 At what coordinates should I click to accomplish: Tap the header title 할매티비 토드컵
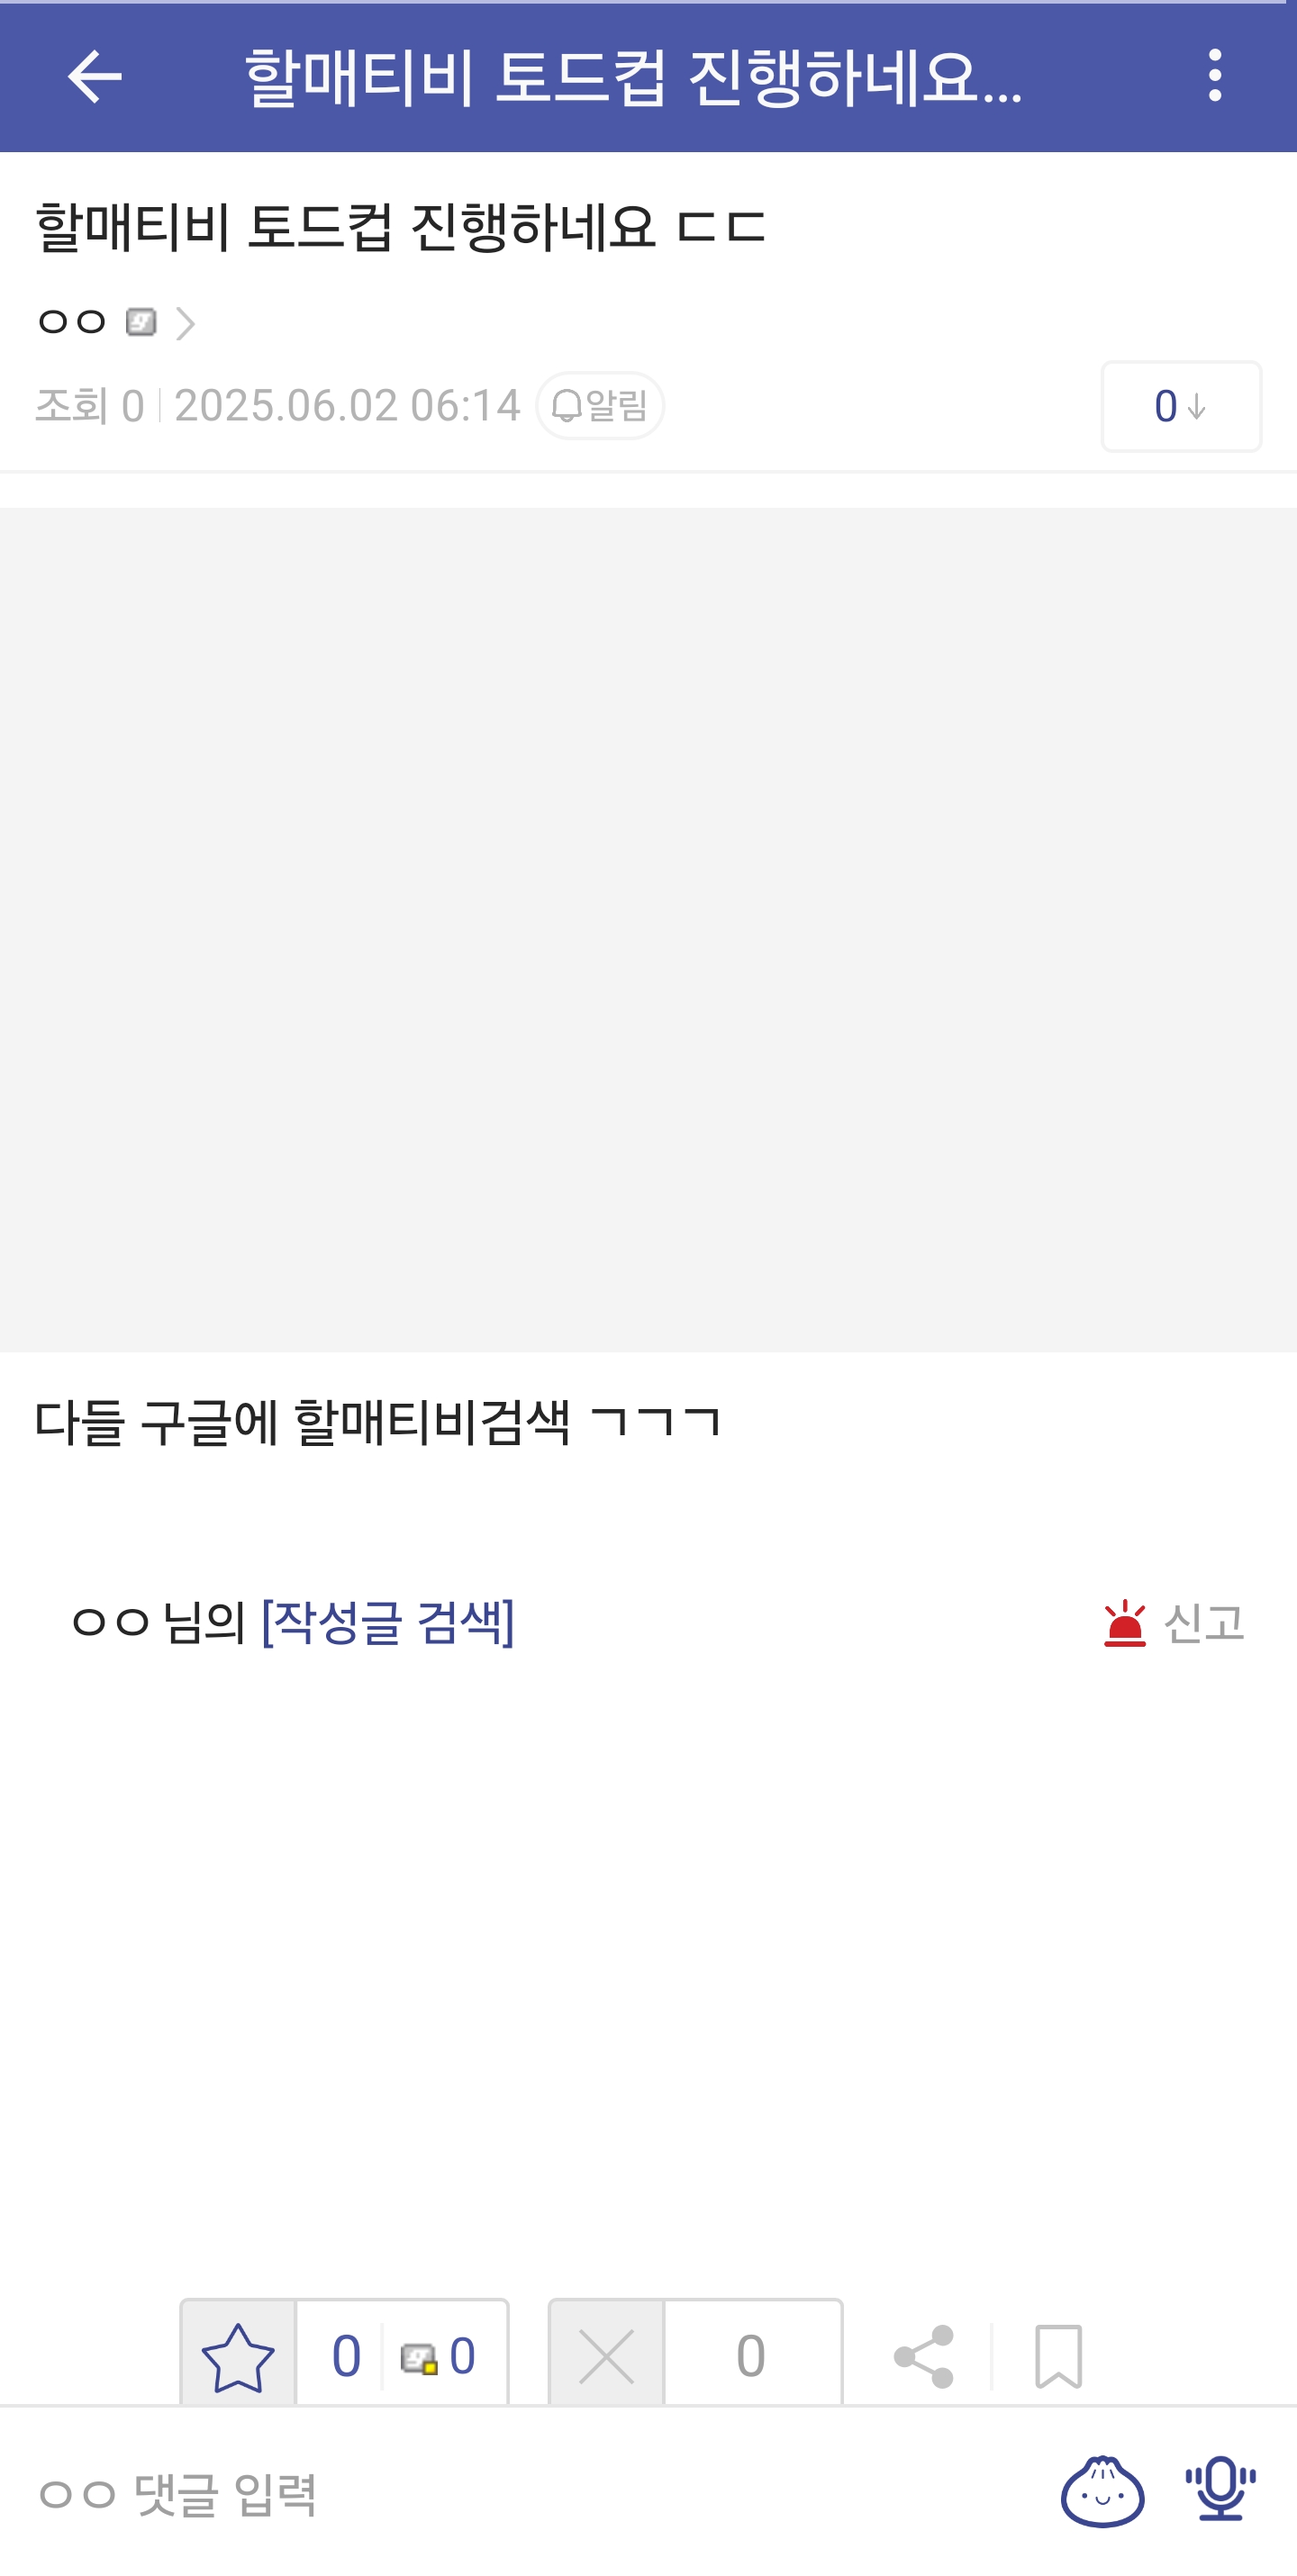(x=634, y=76)
